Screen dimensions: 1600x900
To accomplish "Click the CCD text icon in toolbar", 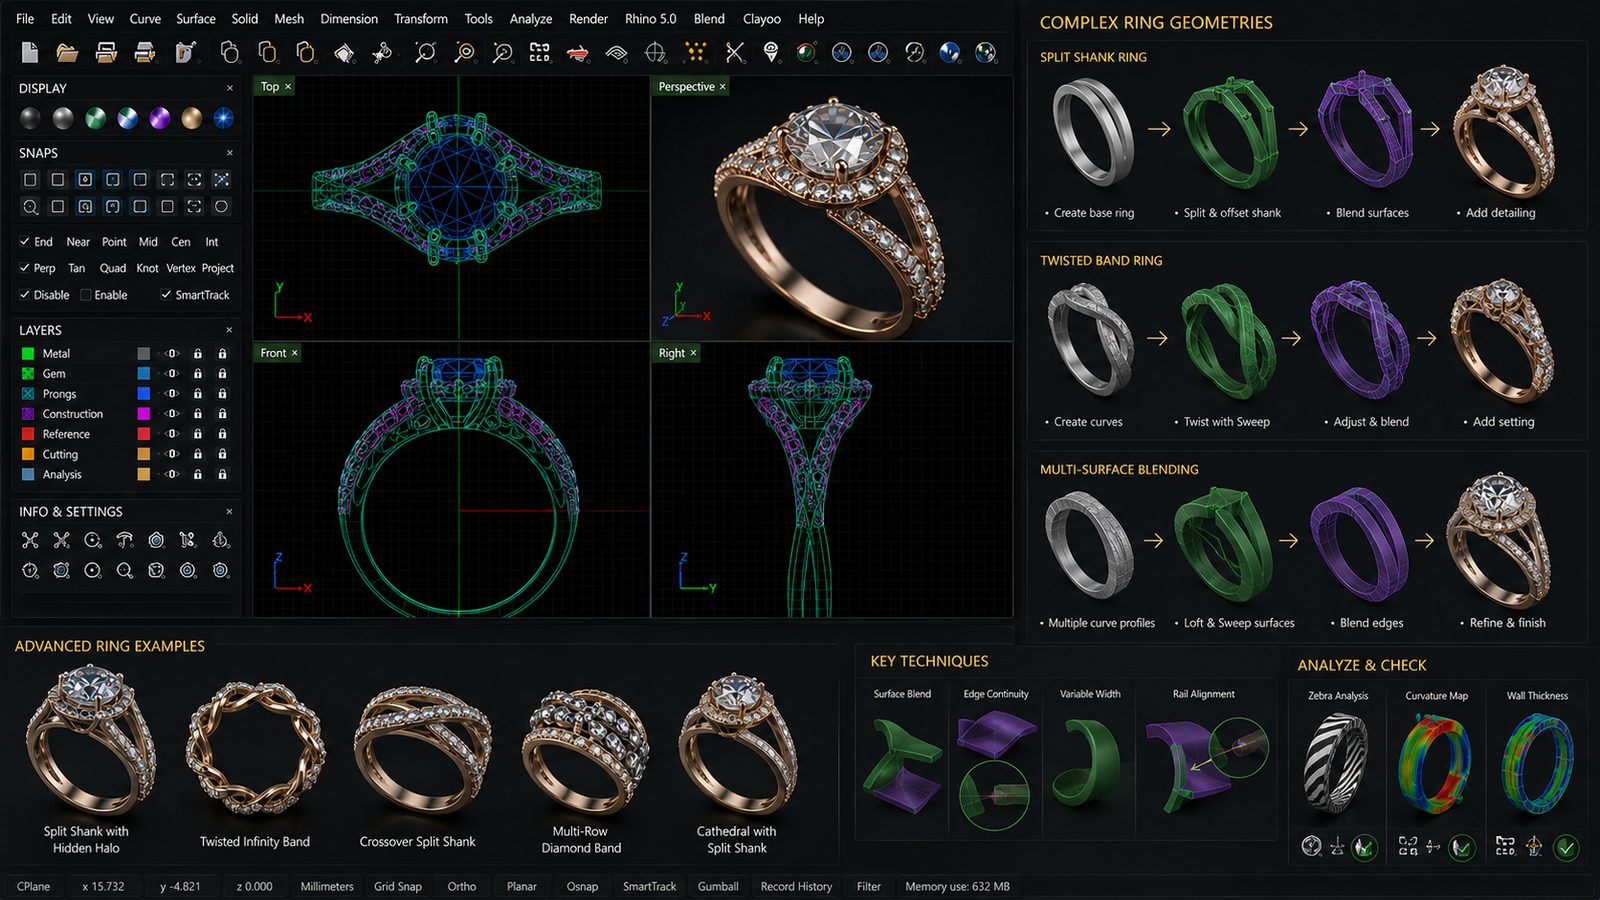I will [539, 52].
